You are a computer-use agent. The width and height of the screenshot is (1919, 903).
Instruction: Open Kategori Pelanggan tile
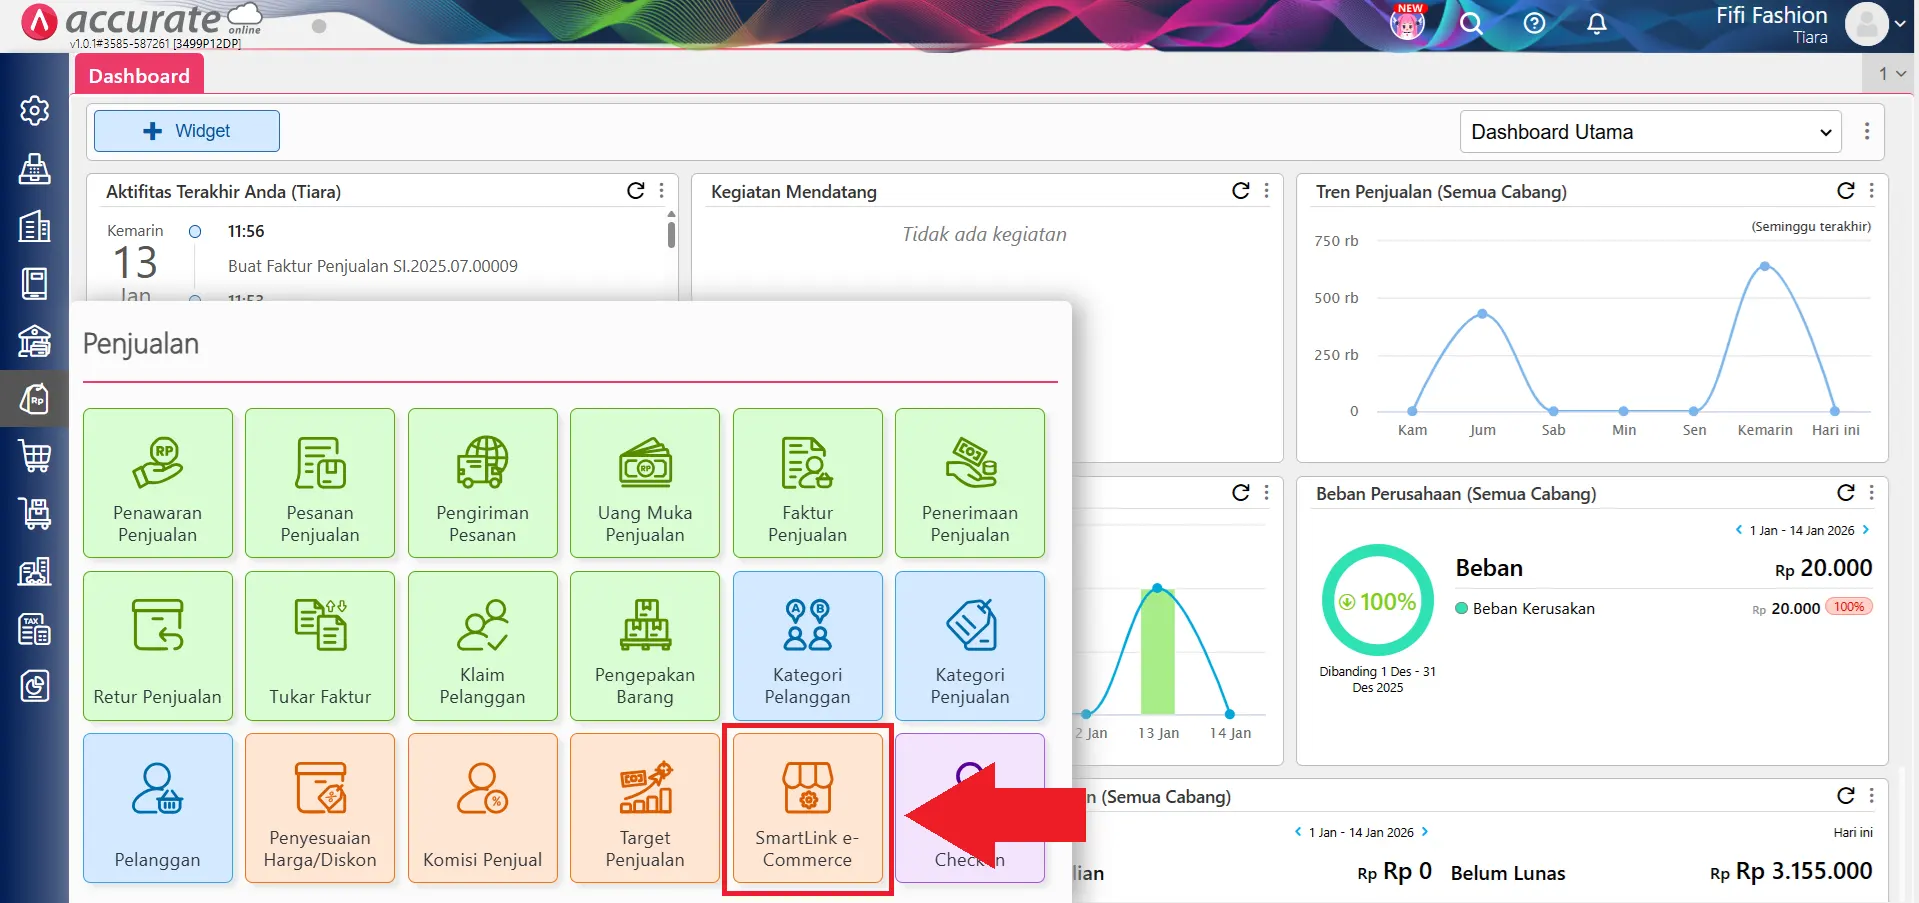[x=807, y=646]
